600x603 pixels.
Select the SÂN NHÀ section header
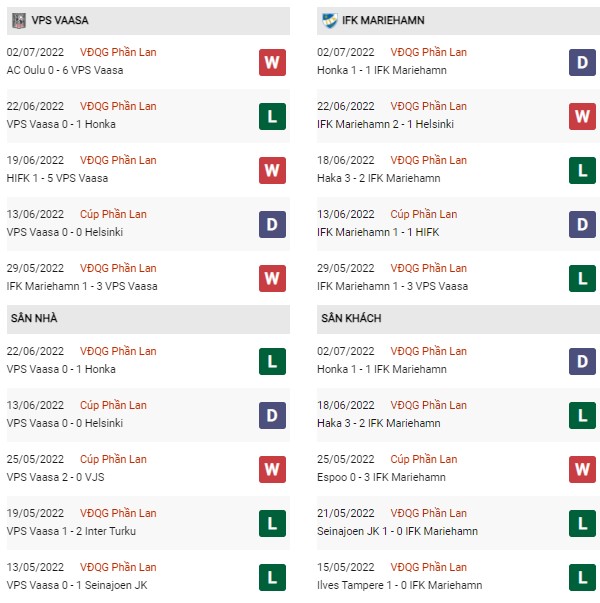(148, 319)
